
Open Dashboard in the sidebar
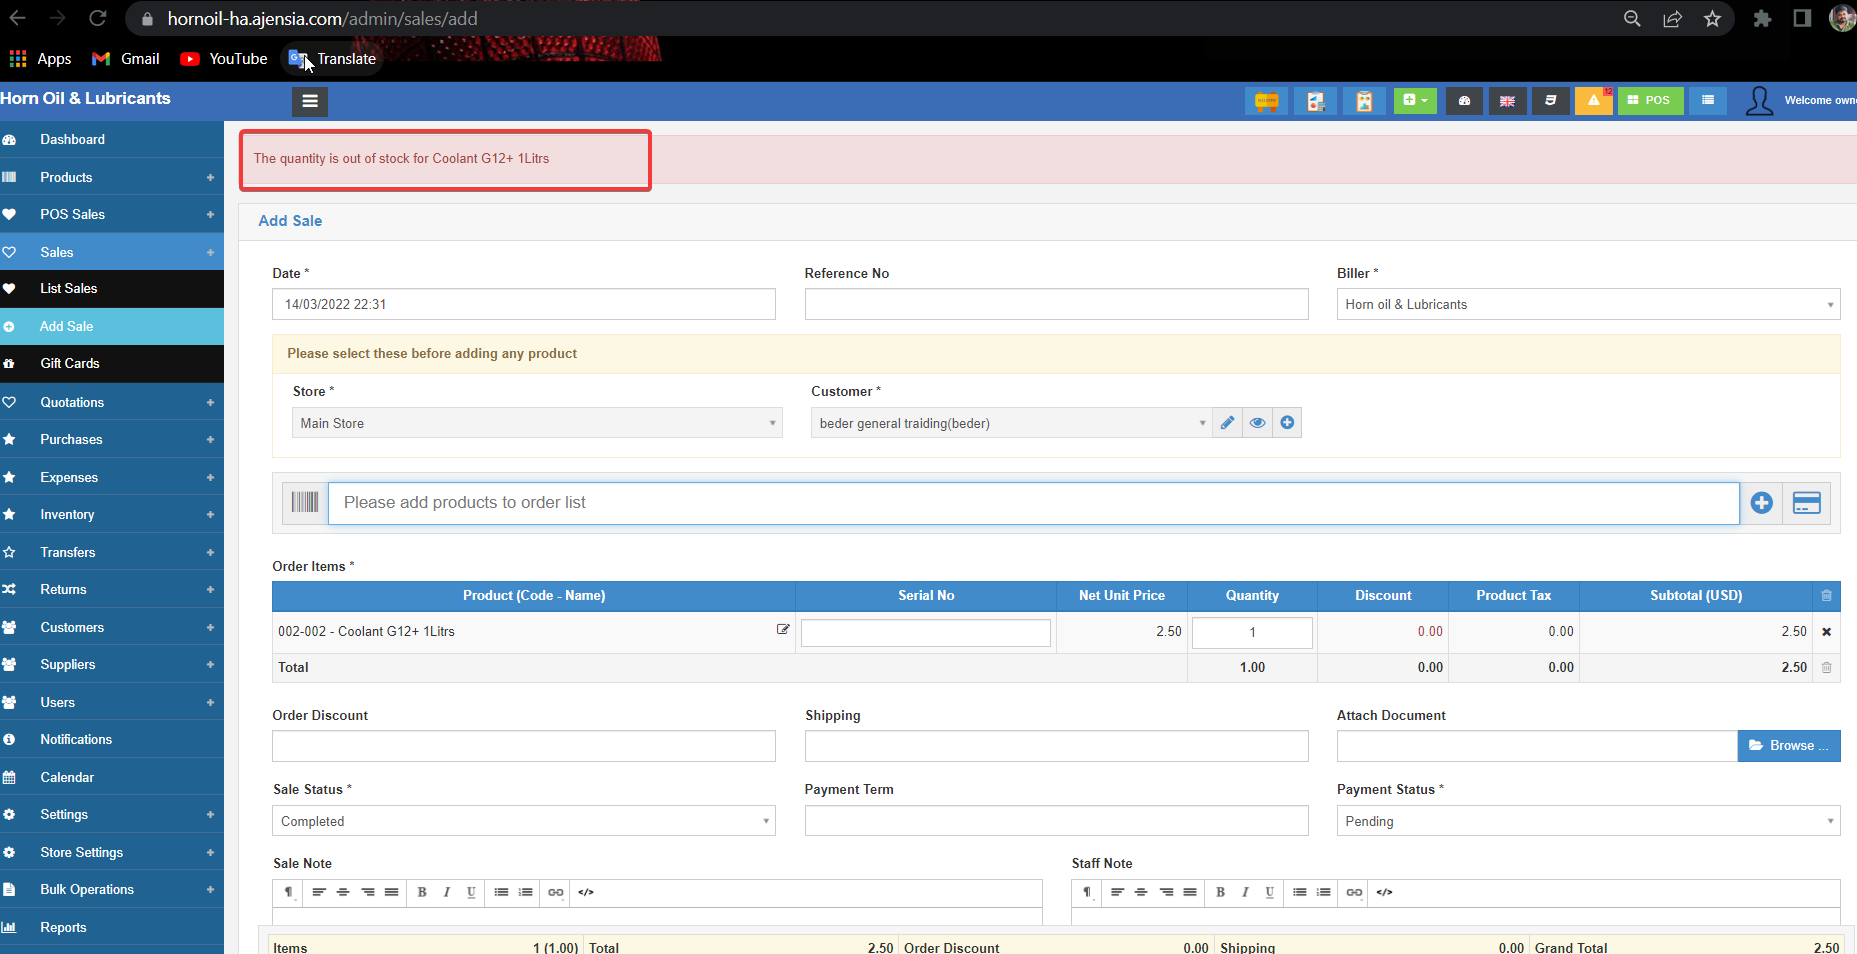pyautogui.click(x=112, y=139)
